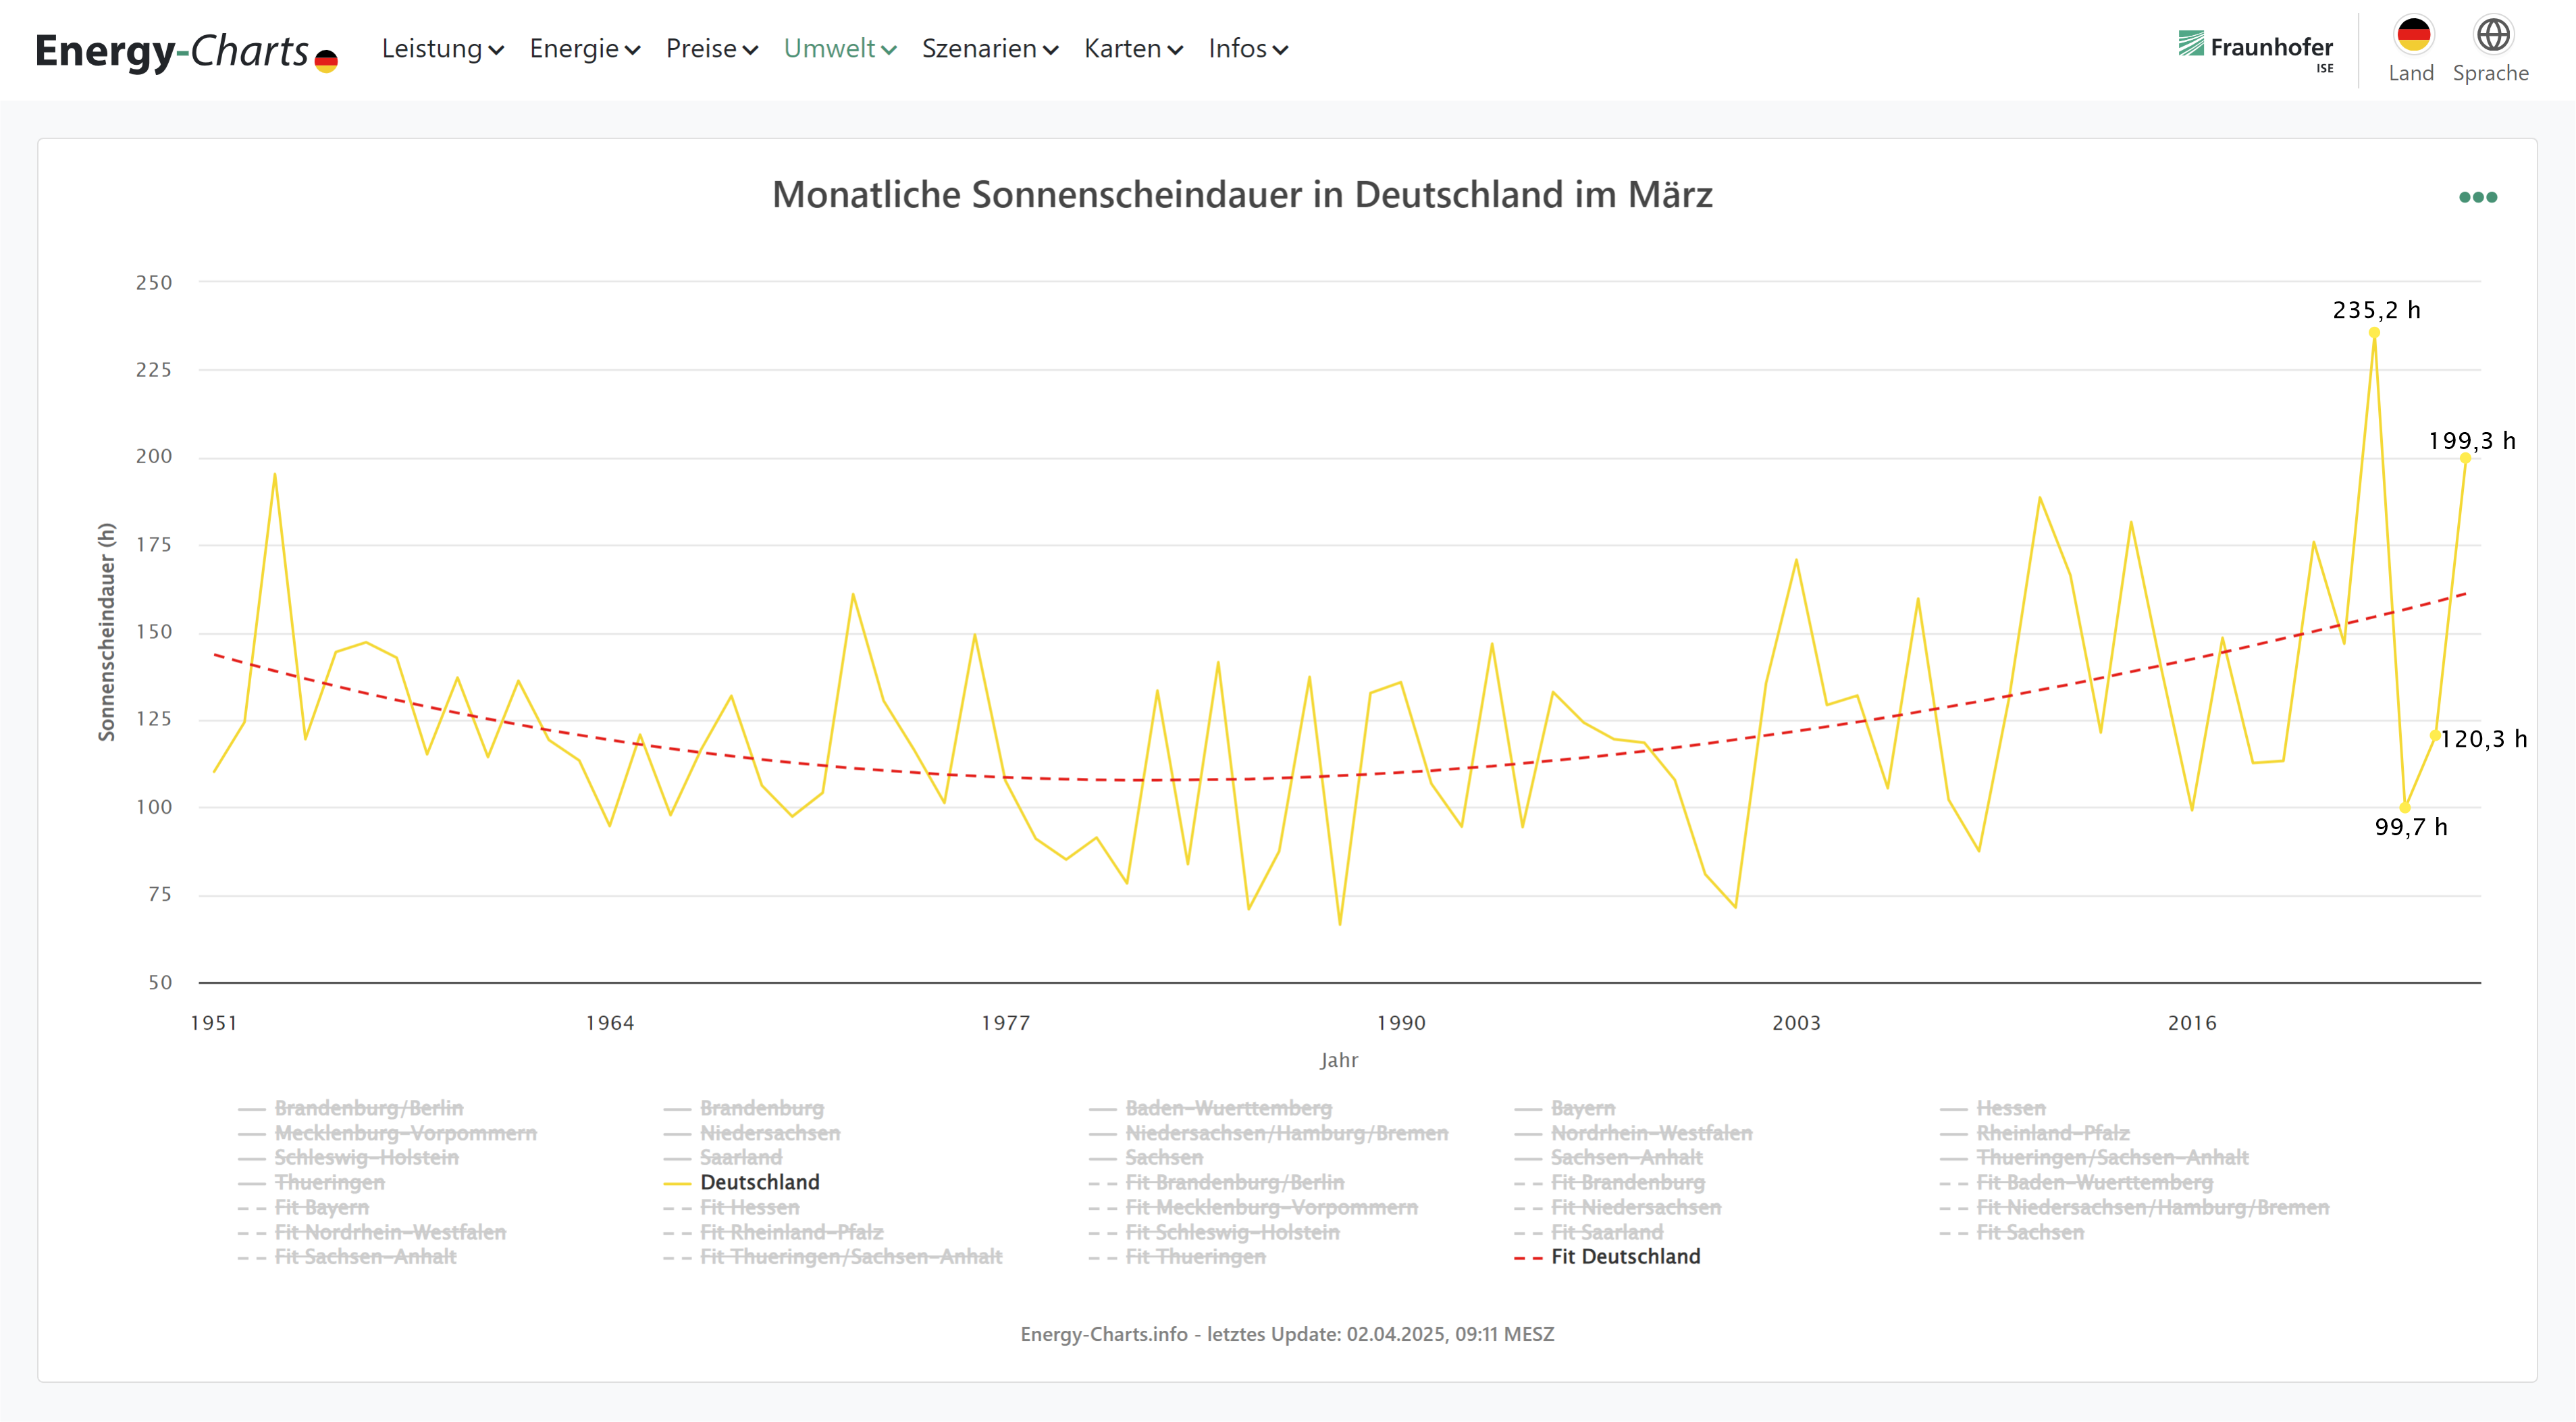Show the Fit Nordrhein-Westfalen legend series
This screenshot has height=1422, width=2576.
point(372,1232)
